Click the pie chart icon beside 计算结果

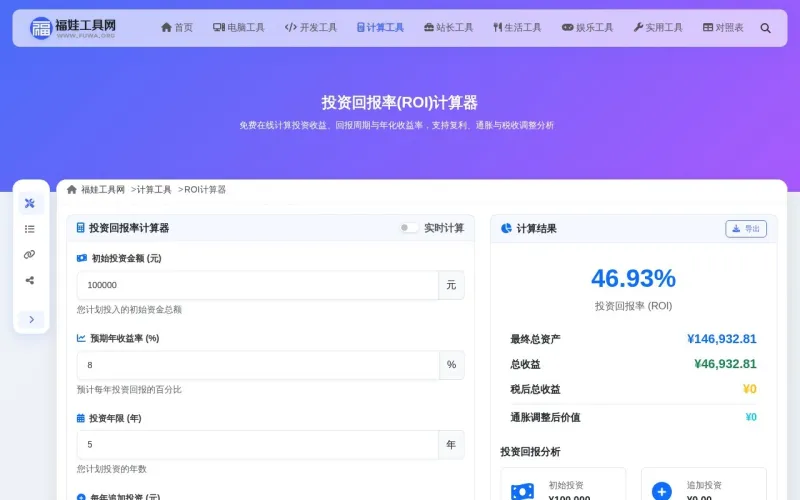point(506,228)
